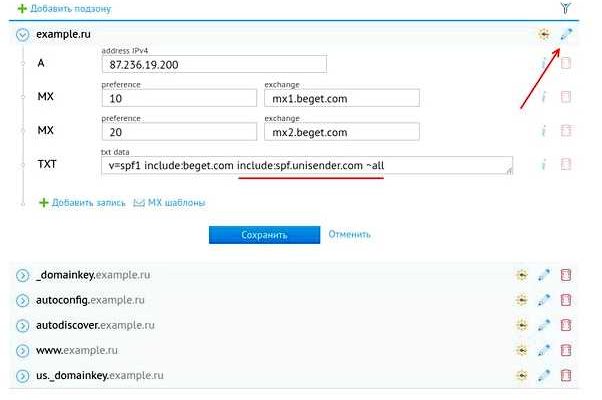Edit autoconfig.example.ru with pencil icon

pos(544,300)
